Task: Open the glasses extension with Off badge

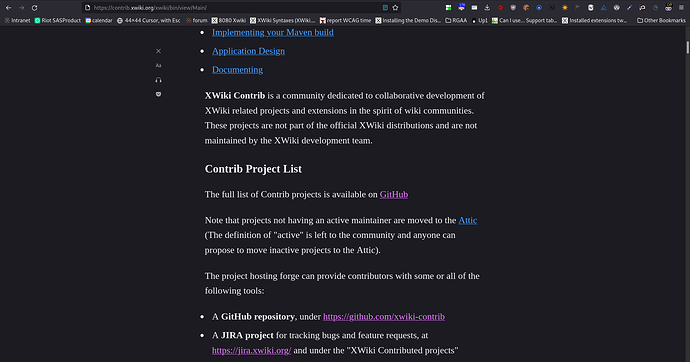Action: (668, 7)
